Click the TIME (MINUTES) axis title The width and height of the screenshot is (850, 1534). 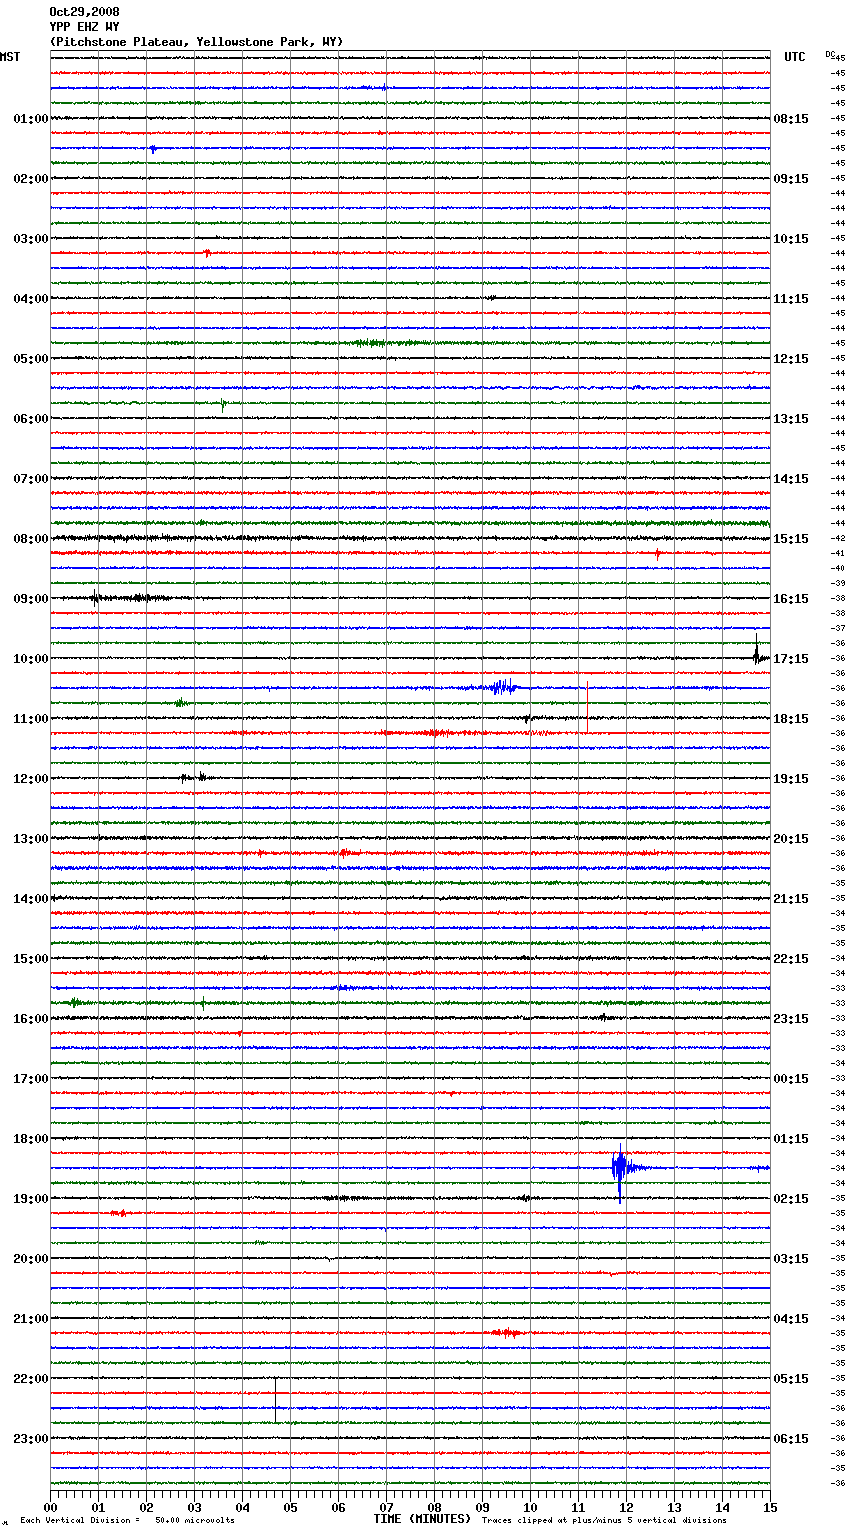(x=422, y=1519)
